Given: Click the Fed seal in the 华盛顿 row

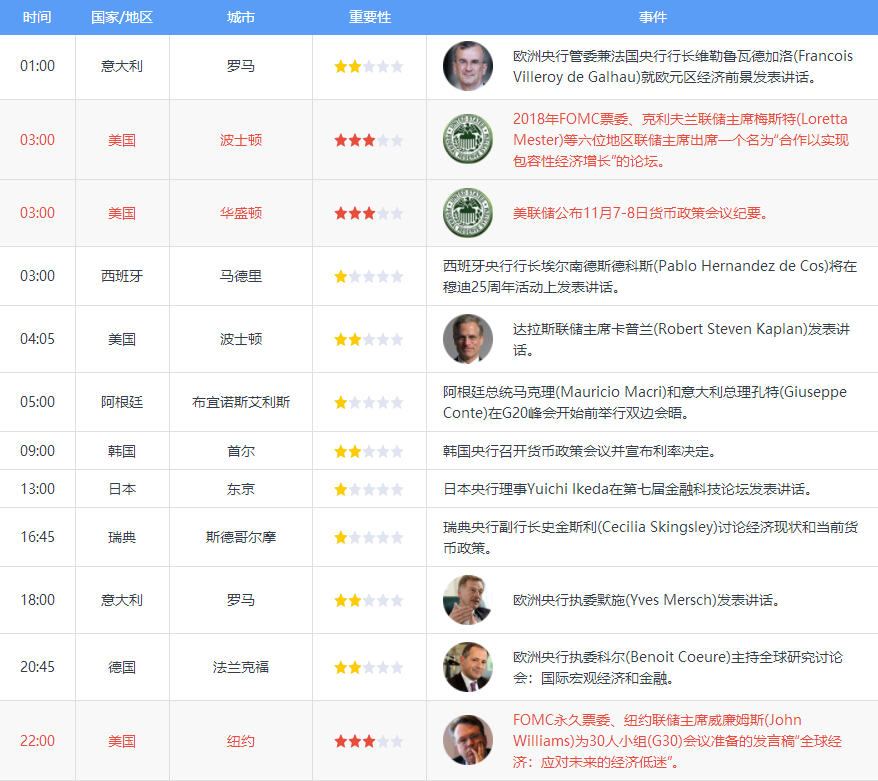Looking at the screenshot, I should 468,213.
